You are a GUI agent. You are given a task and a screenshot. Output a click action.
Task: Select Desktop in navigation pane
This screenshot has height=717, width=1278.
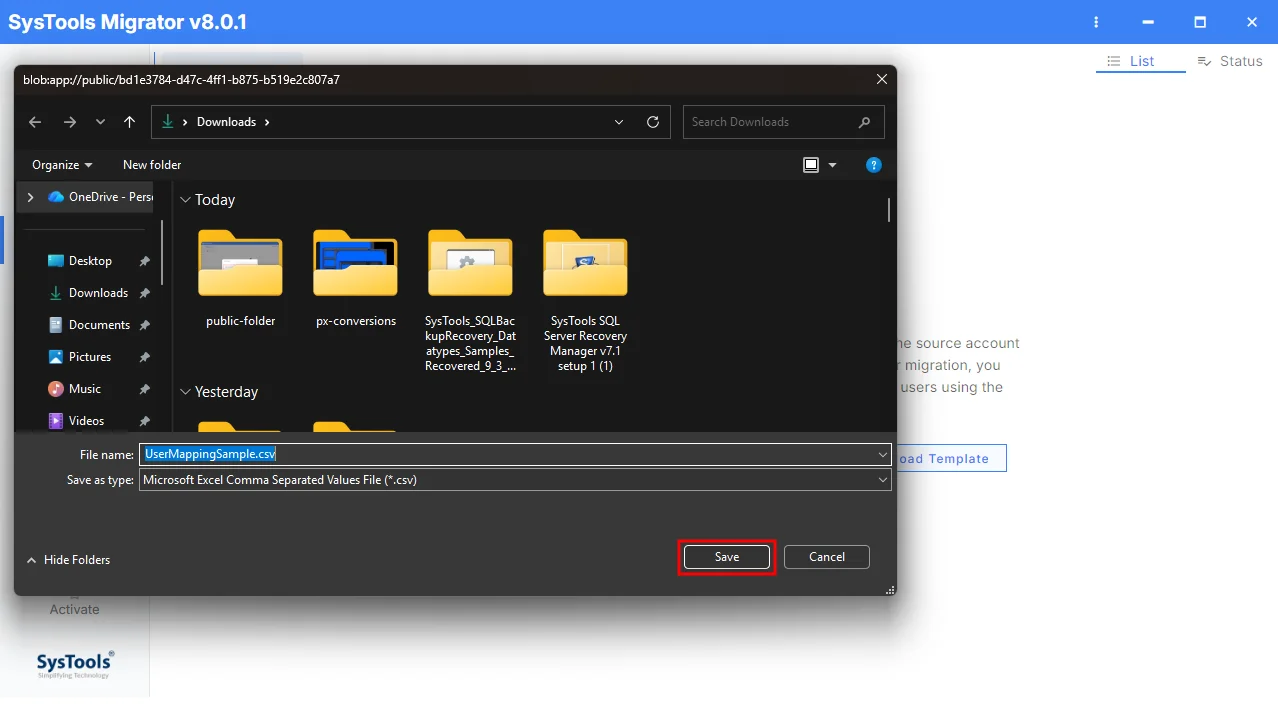coord(90,261)
